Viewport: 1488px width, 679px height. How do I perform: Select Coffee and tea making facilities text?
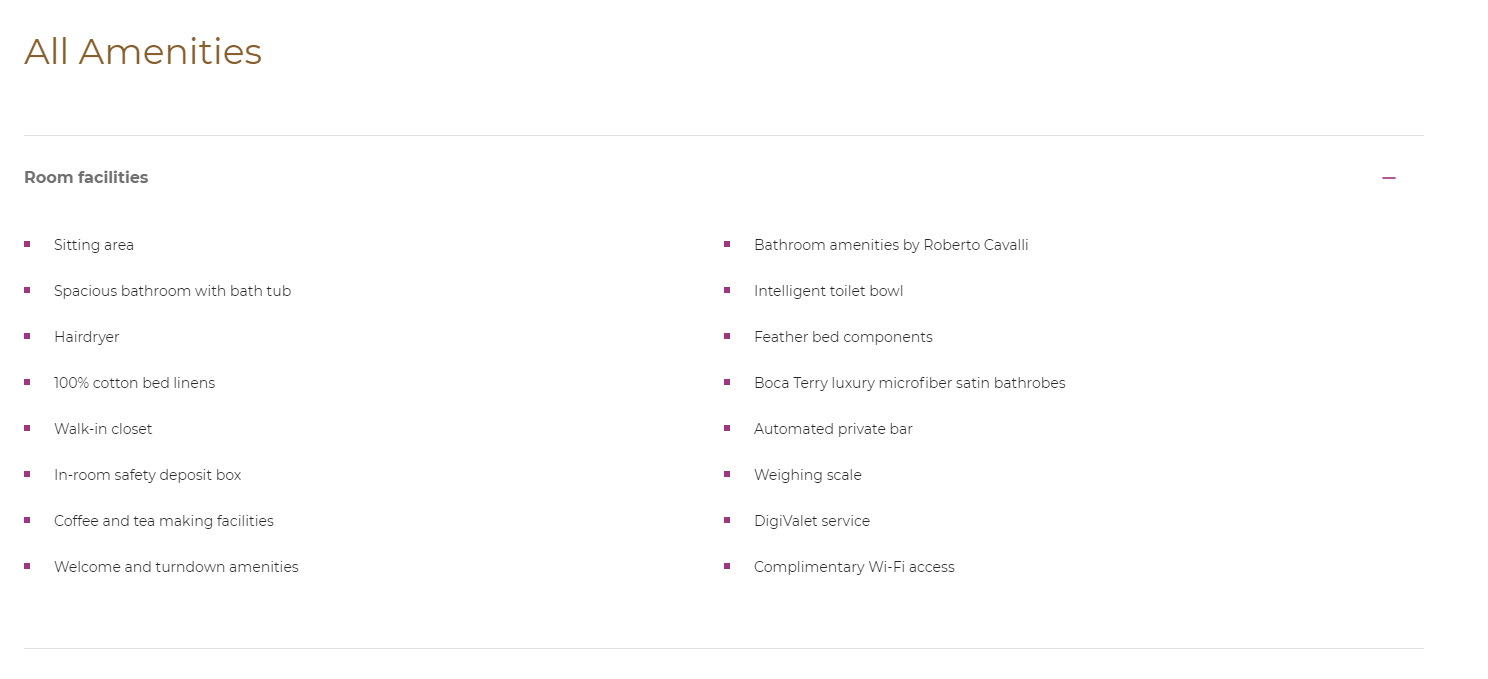[x=163, y=521]
